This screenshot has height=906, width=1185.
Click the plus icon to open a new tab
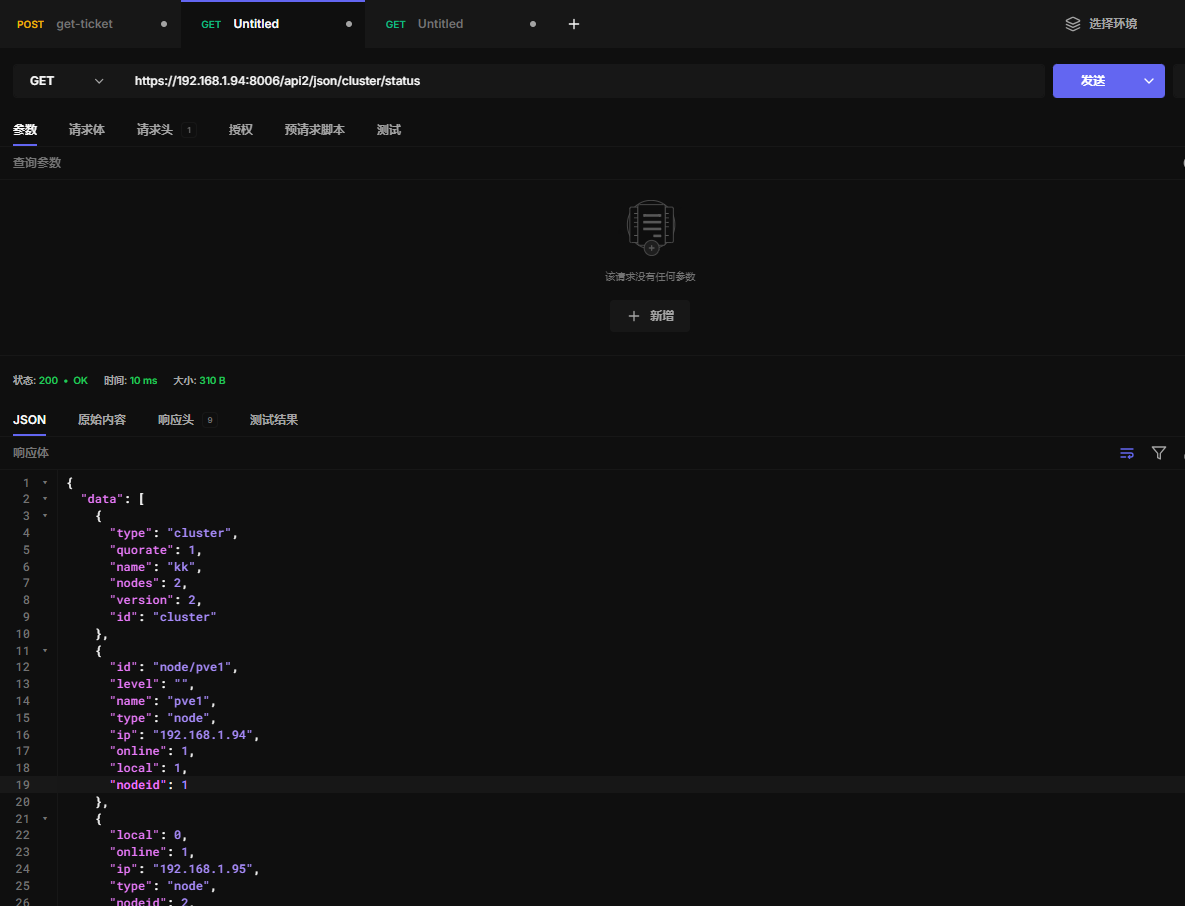(574, 24)
